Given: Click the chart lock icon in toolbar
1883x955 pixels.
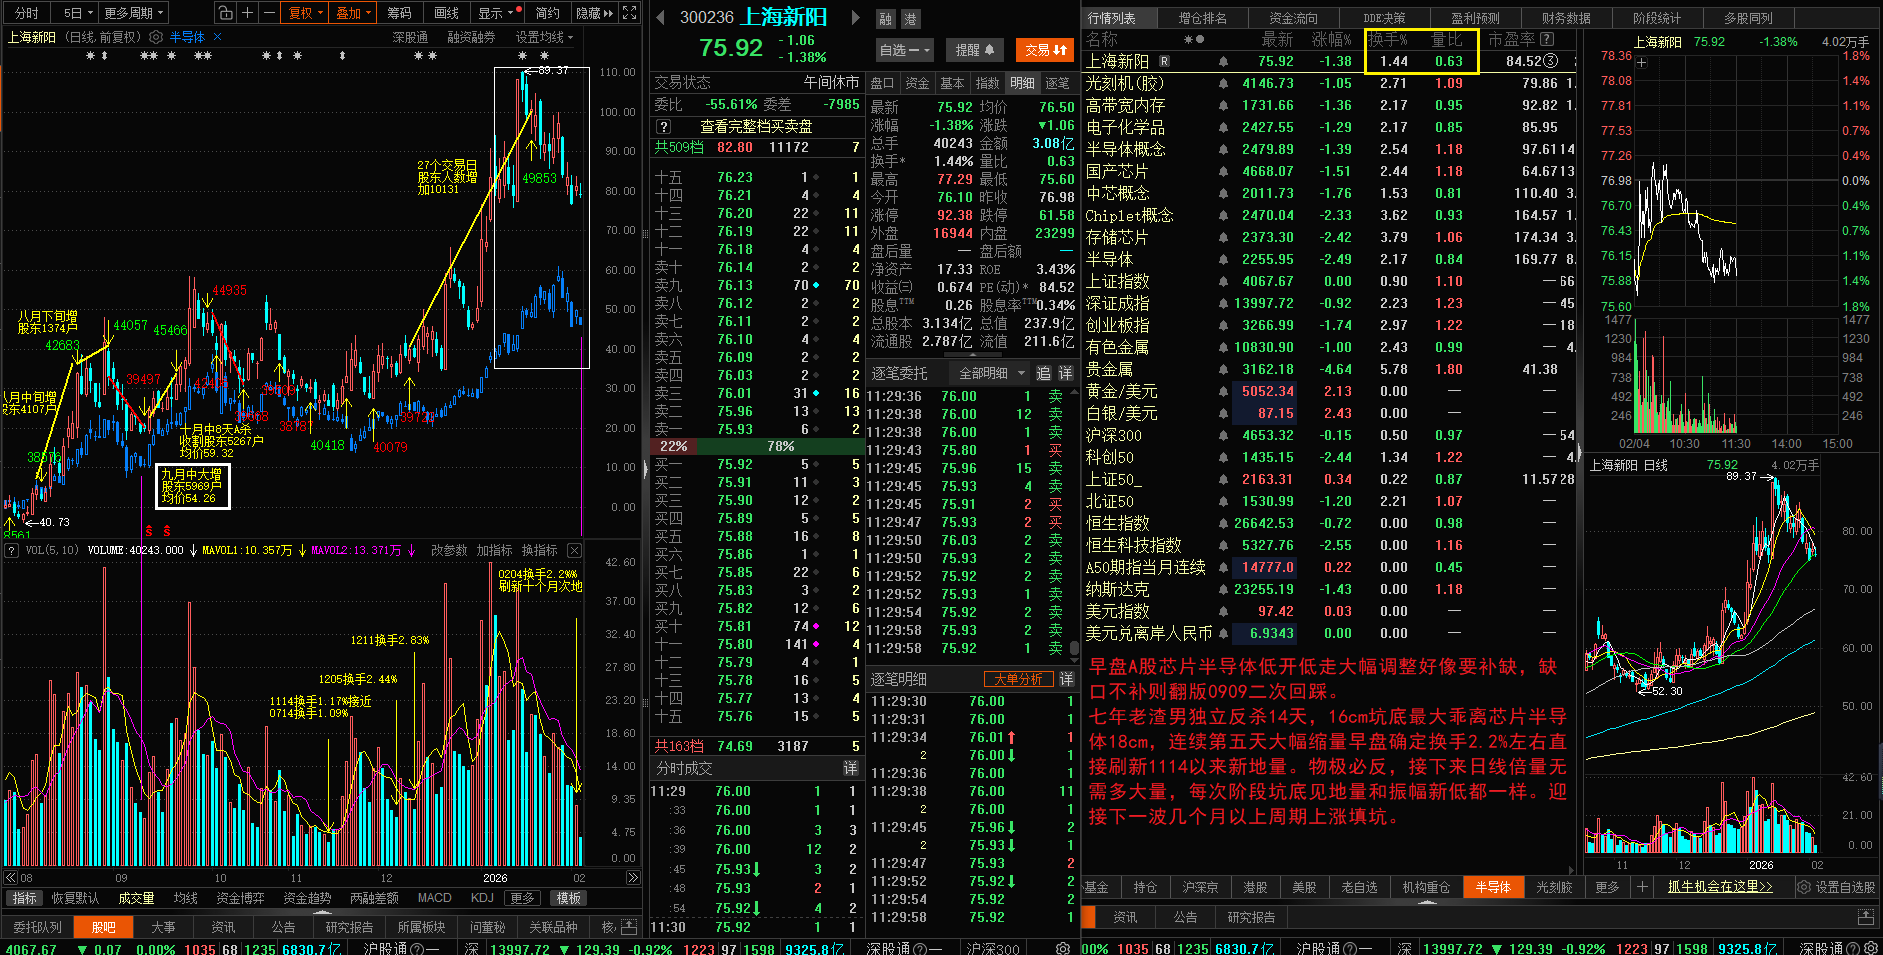Looking at the screenshot, I should [226, 13].
